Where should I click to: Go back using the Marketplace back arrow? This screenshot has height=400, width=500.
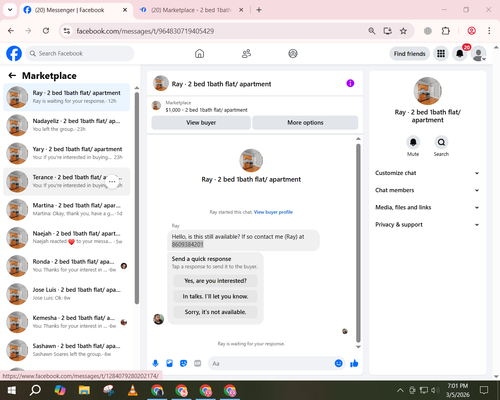pos(12,76)
